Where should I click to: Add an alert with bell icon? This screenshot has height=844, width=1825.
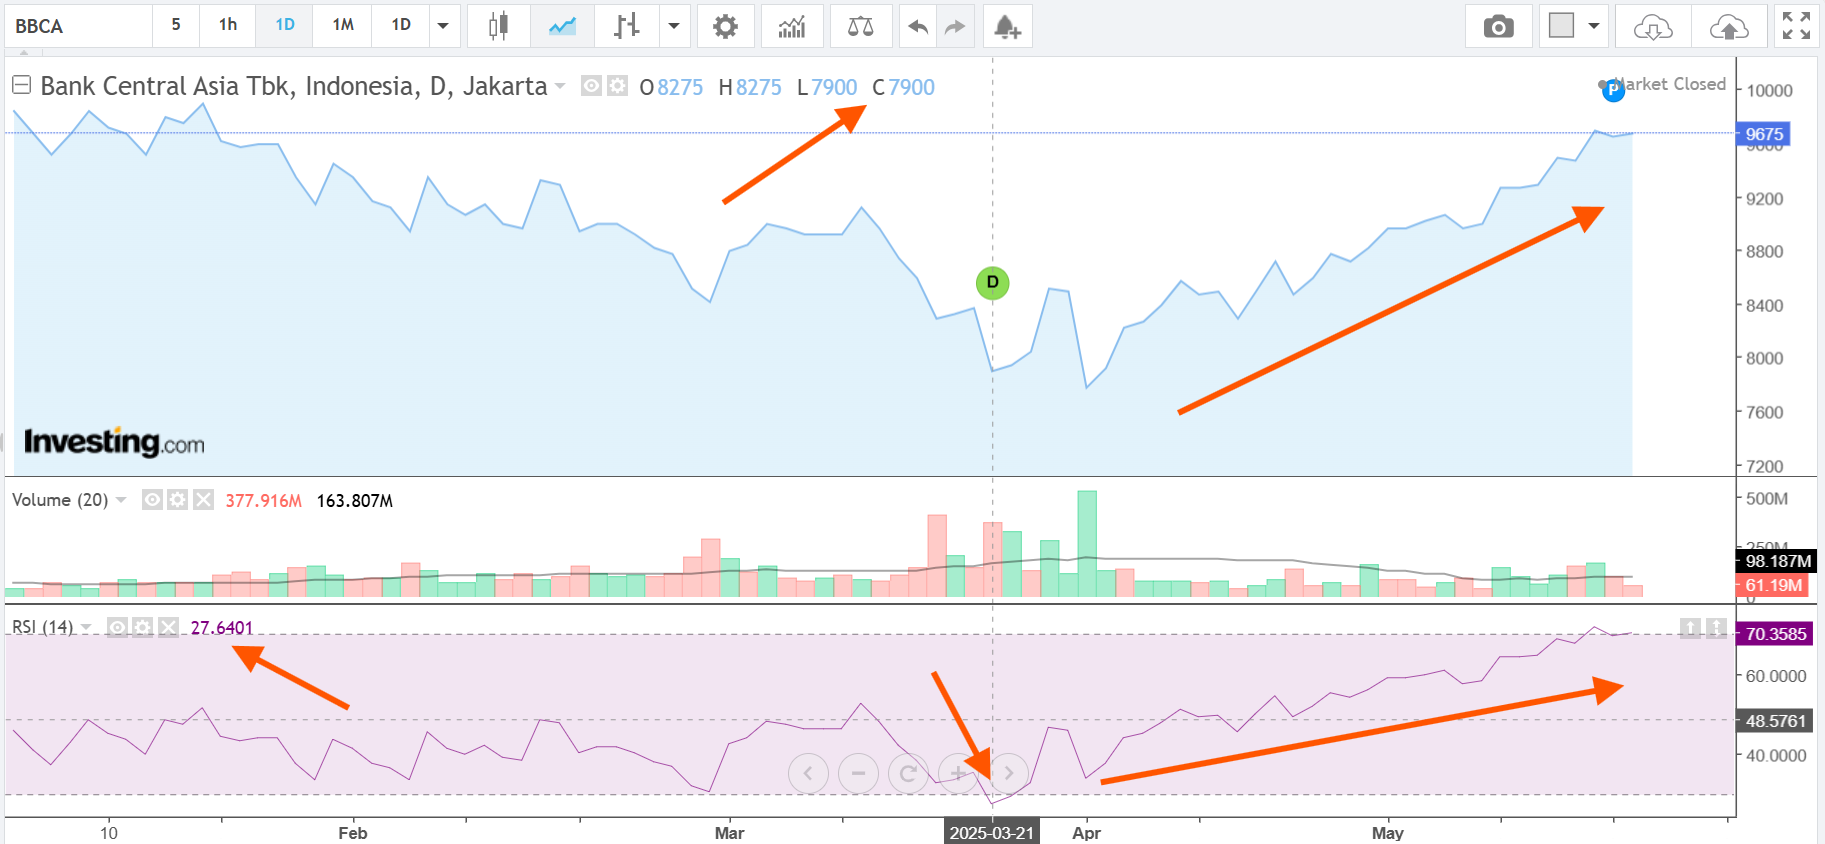point(1007,26)
